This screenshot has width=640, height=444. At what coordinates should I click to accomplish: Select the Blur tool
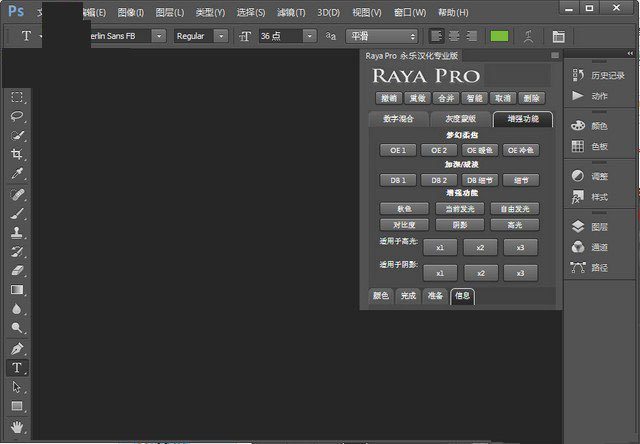pyautogui.click(x=17, y=309)
